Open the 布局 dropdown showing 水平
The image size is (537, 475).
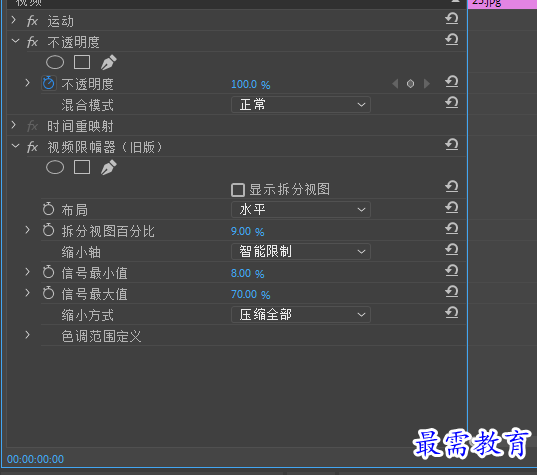tap(301, 209)
